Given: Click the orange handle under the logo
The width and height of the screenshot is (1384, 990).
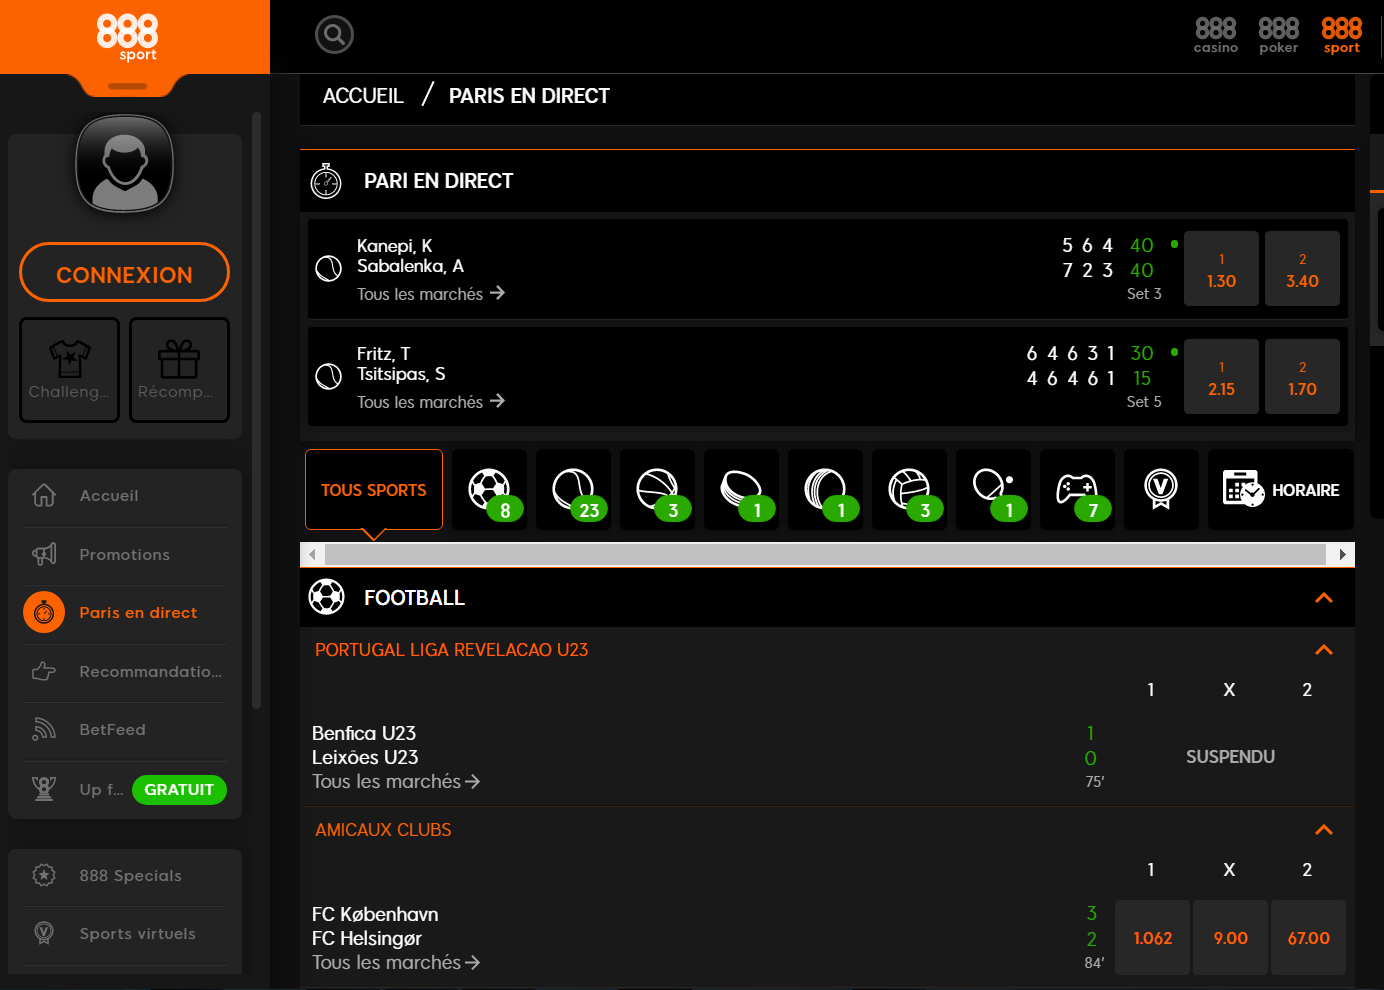Looking at the screenshot, I should tap(127, 87).
